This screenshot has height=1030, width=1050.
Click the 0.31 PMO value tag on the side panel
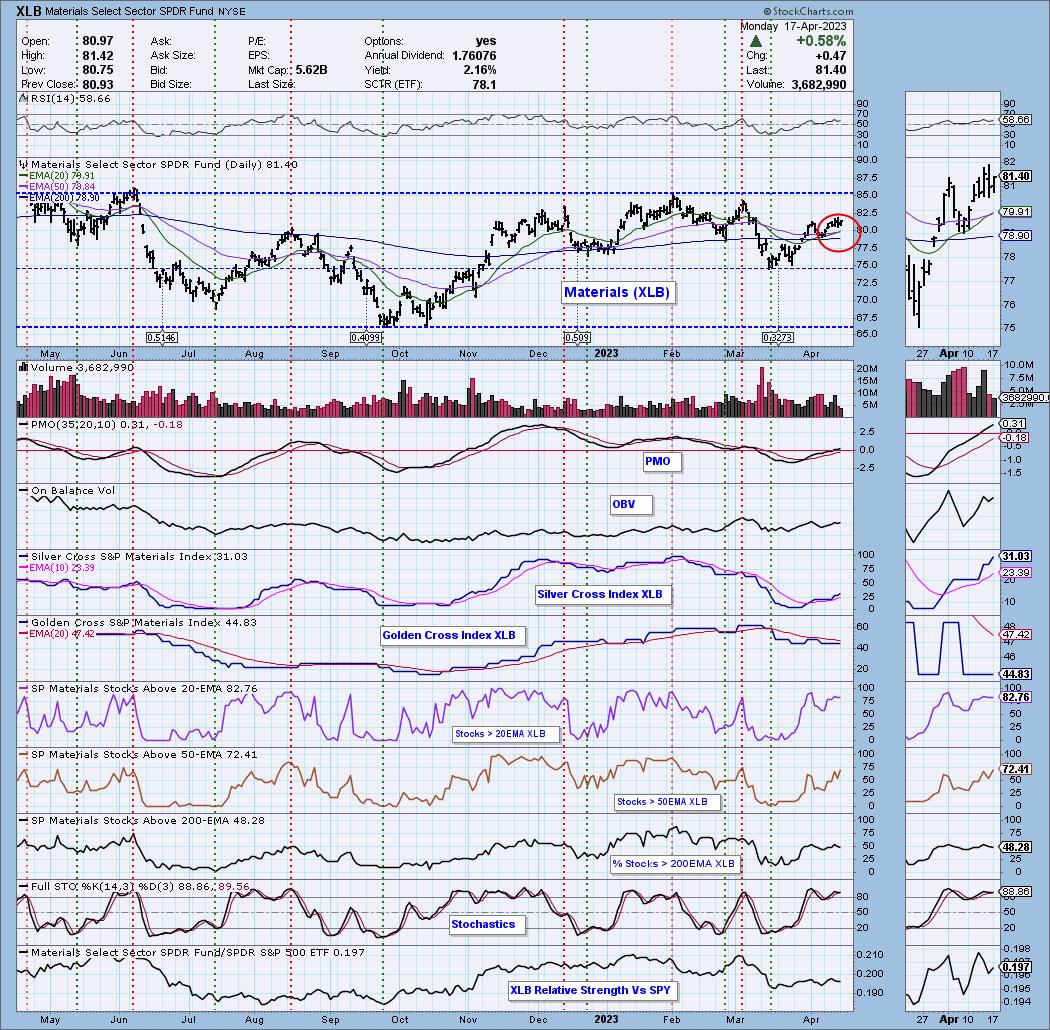click(1012, 424)
